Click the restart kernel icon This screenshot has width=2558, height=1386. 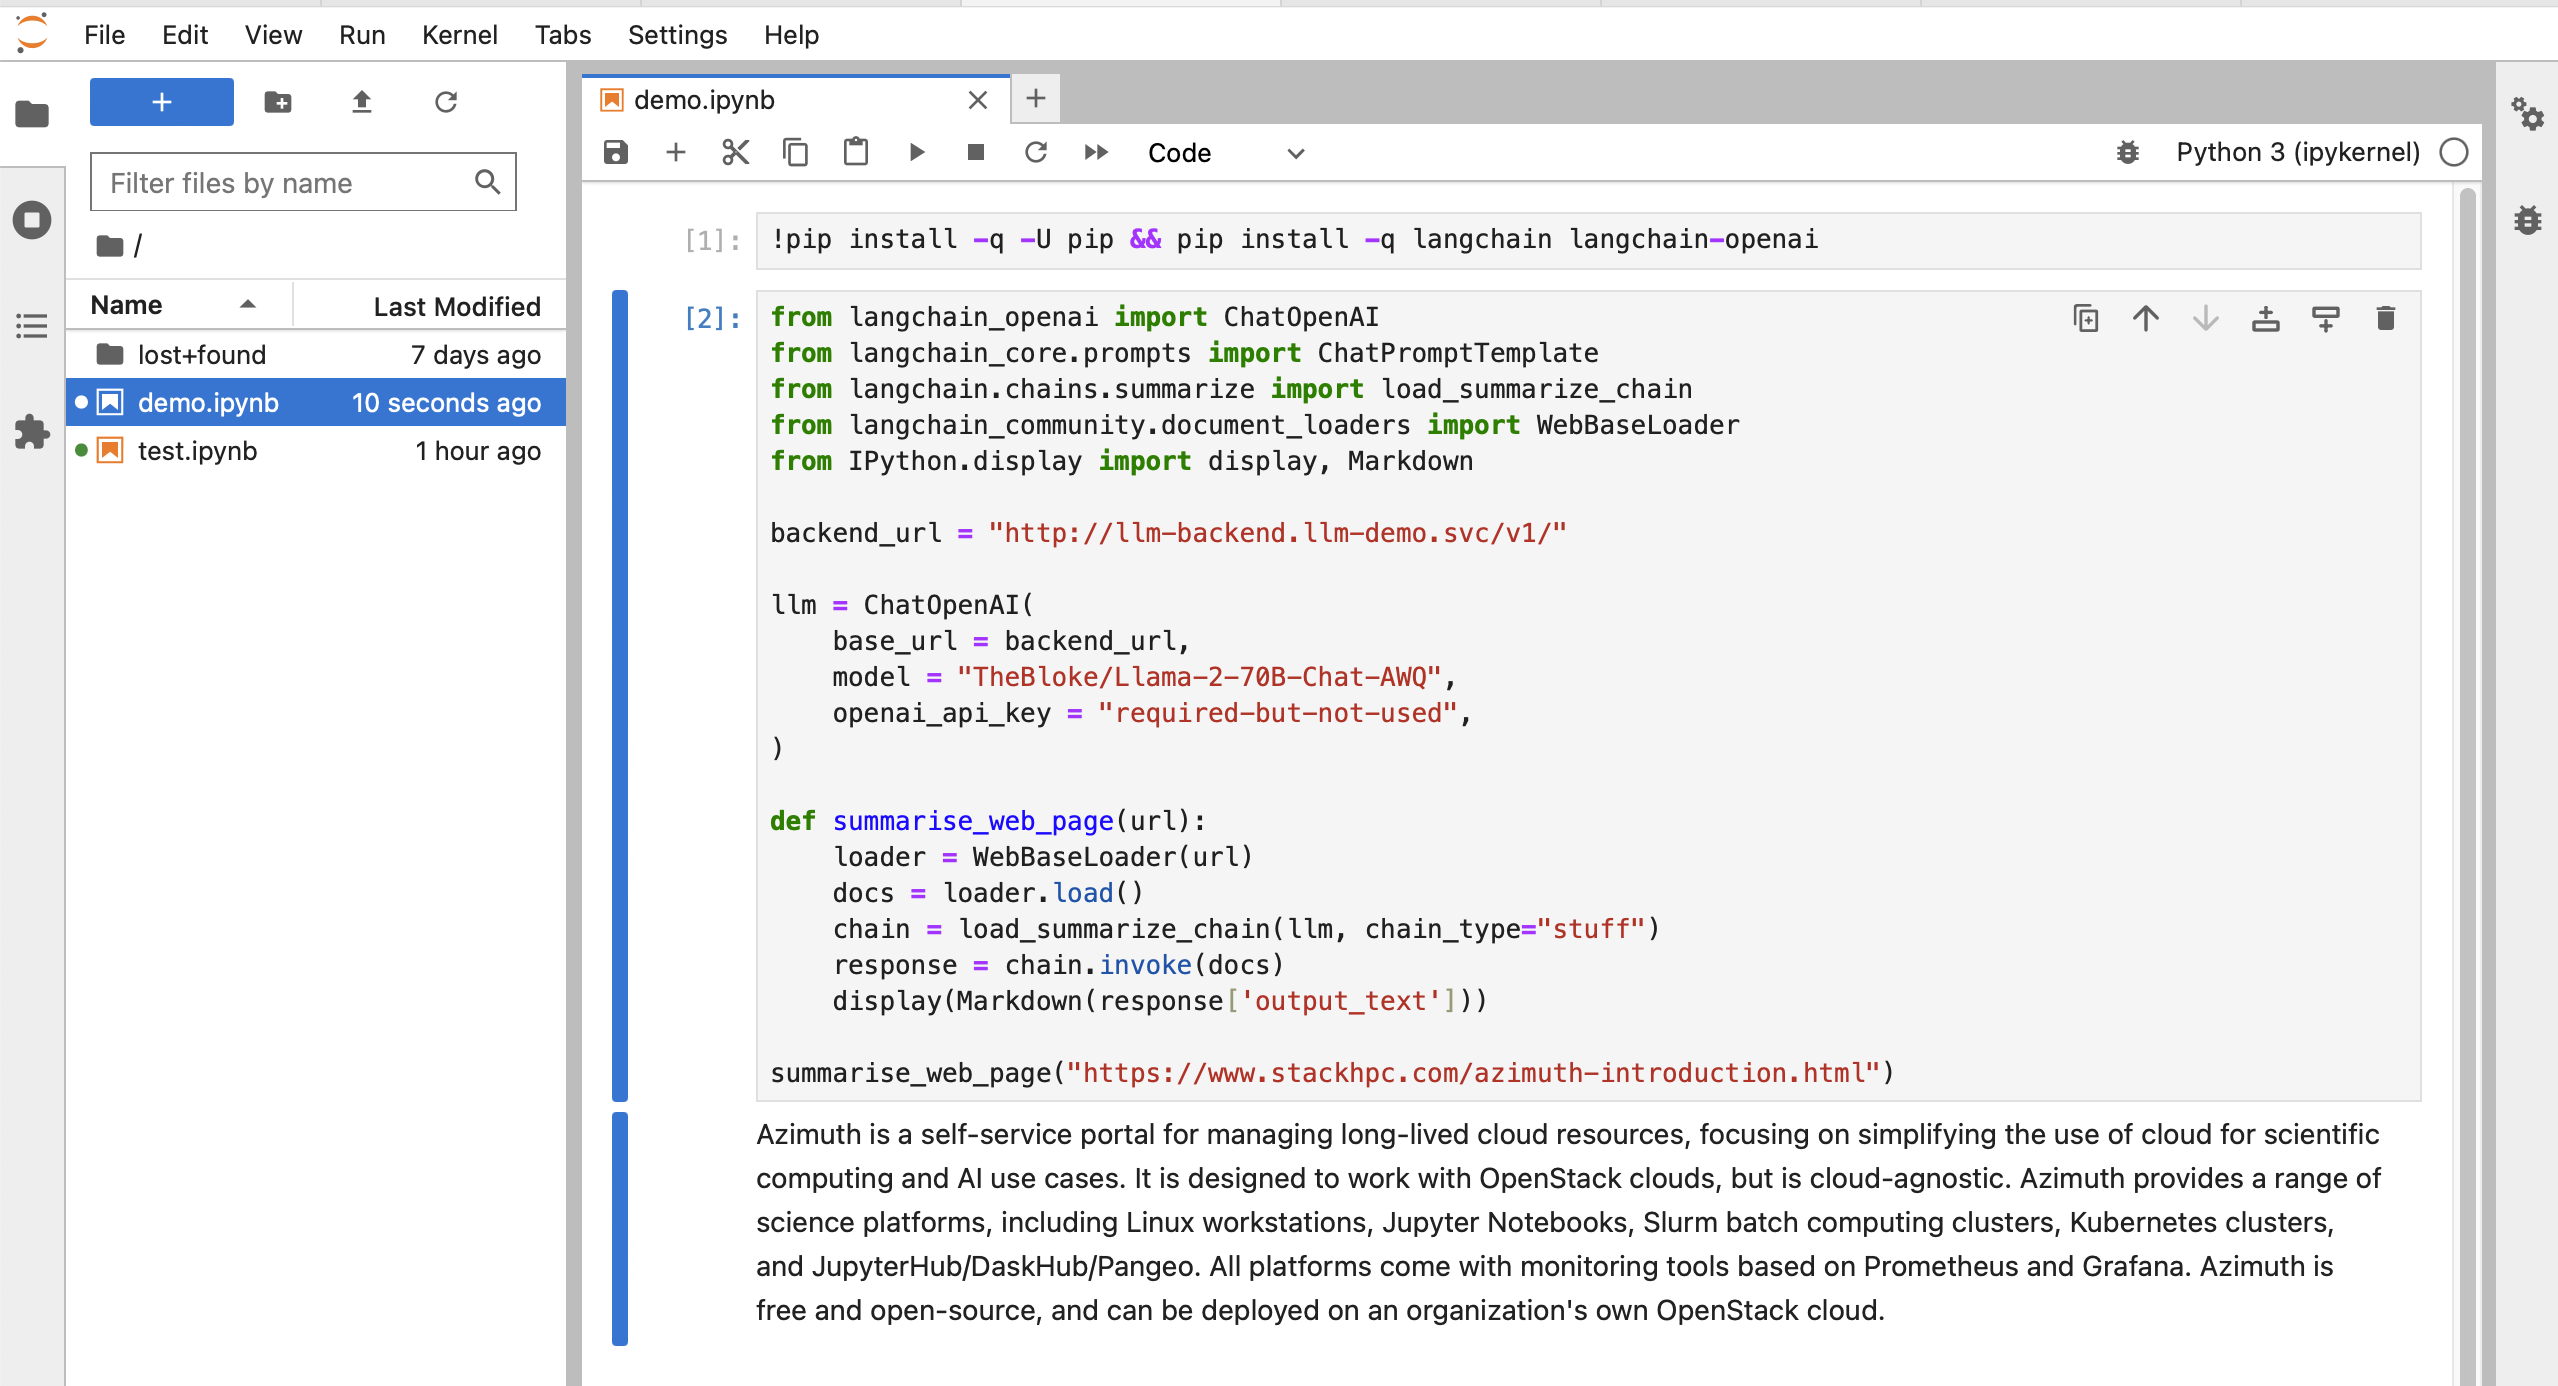1032,152
